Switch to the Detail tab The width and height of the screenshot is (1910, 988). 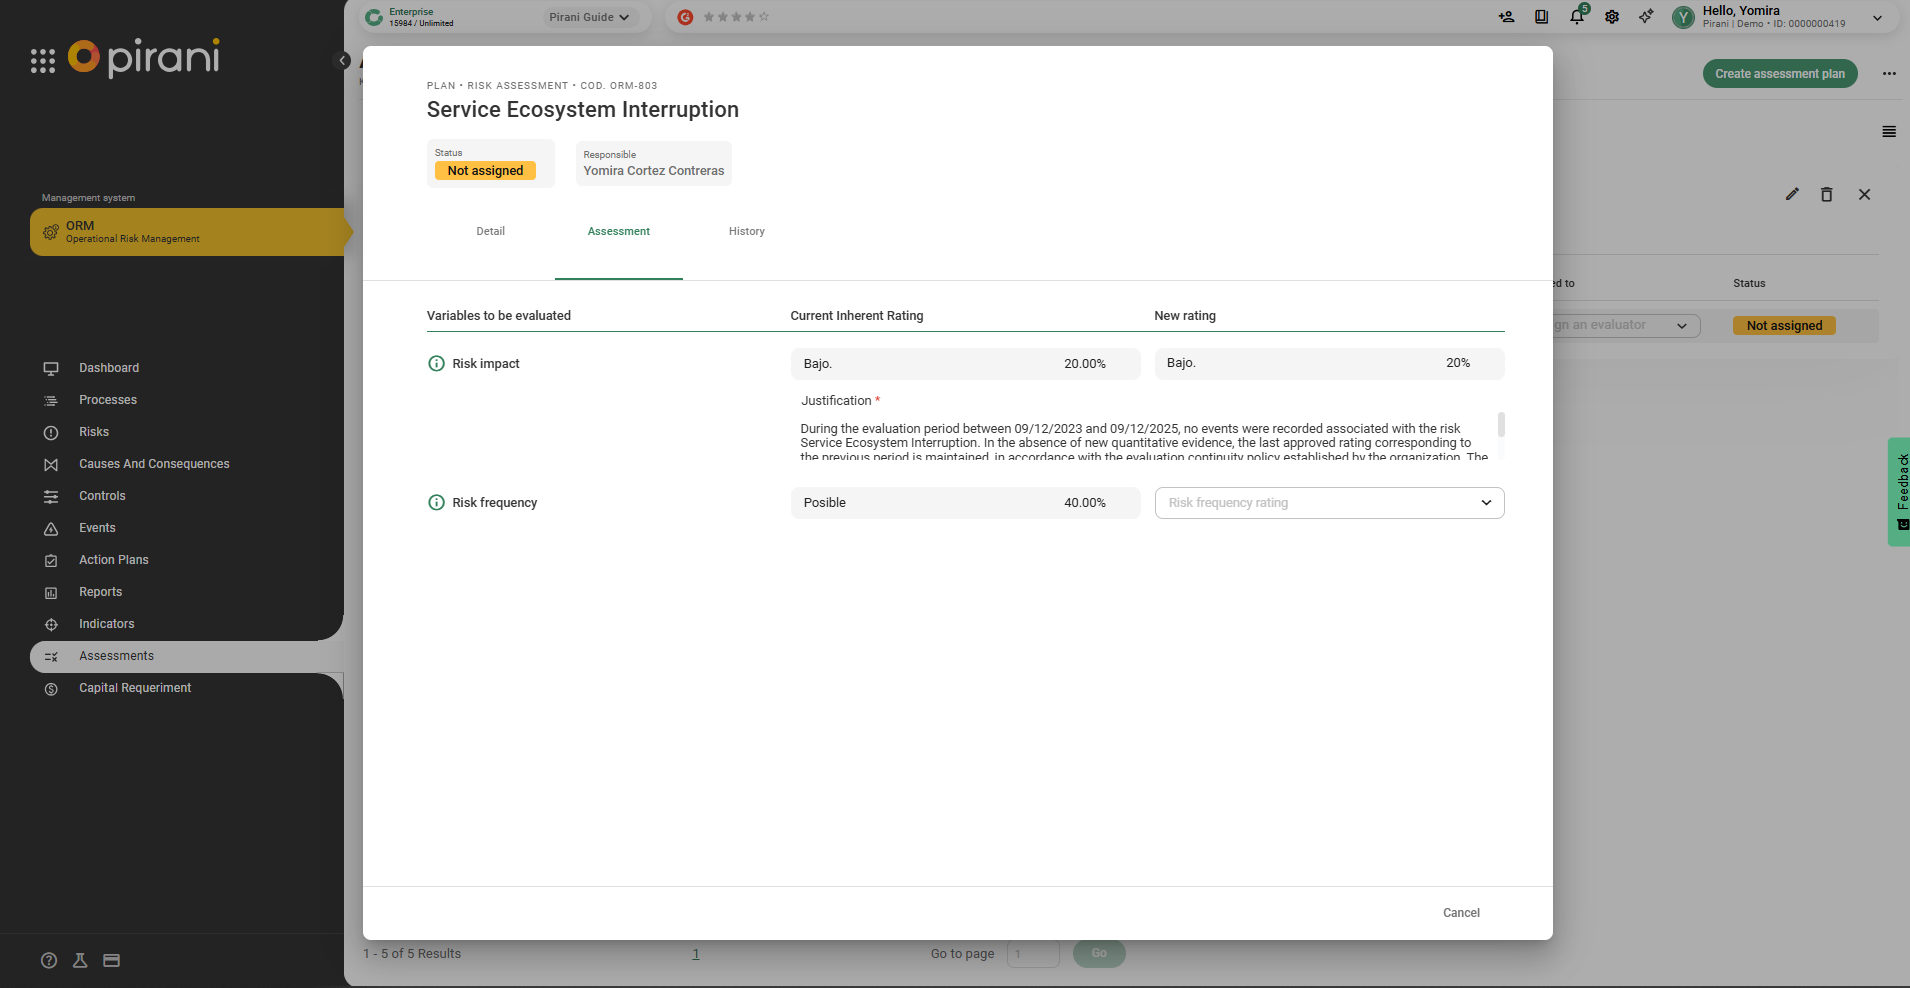490,231
